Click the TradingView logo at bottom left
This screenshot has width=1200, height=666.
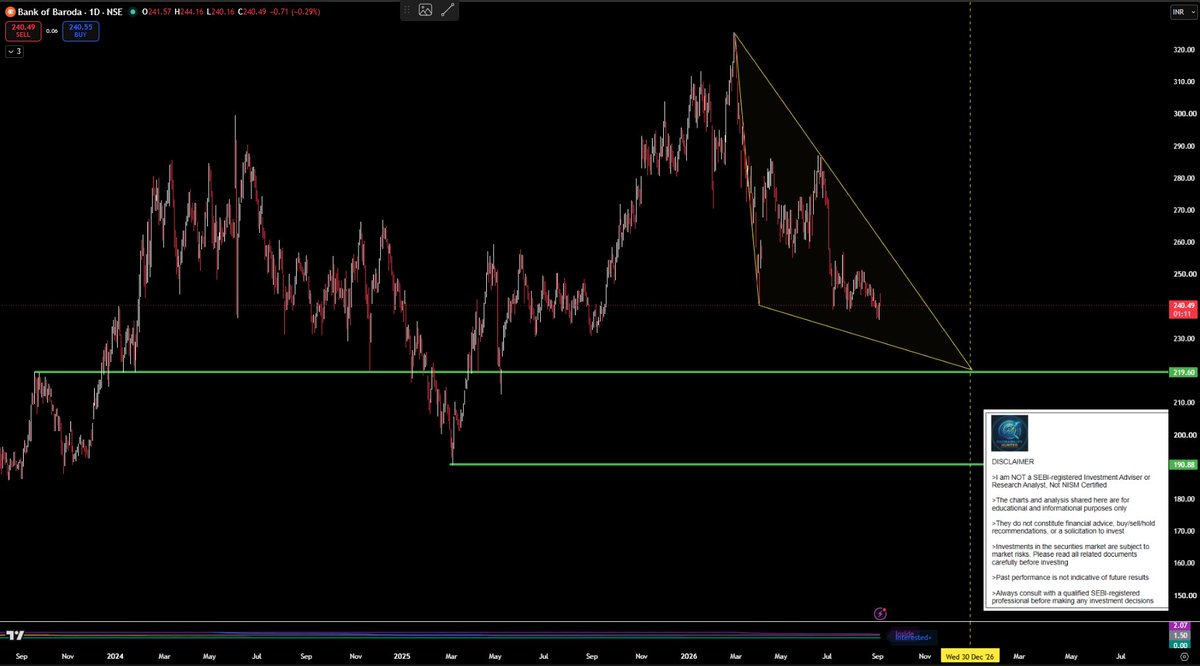(15, 634)
